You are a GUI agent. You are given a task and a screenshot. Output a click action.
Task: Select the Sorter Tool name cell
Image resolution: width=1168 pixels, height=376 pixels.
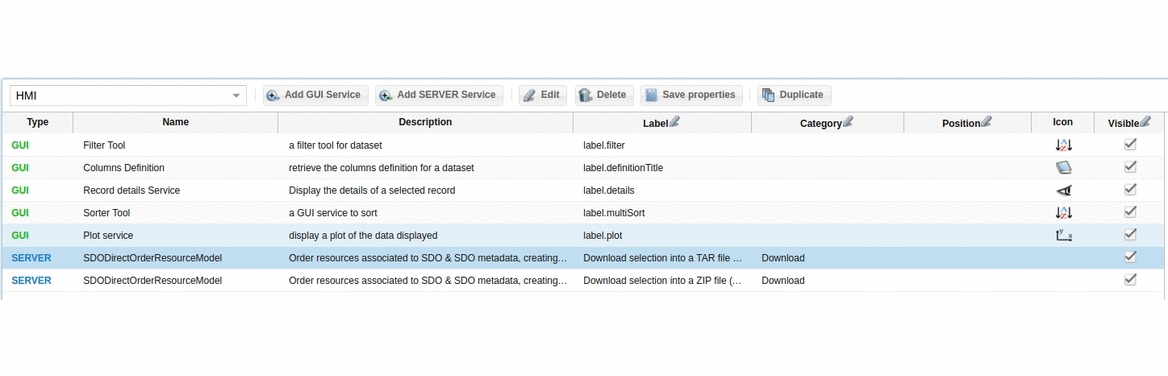107,213
